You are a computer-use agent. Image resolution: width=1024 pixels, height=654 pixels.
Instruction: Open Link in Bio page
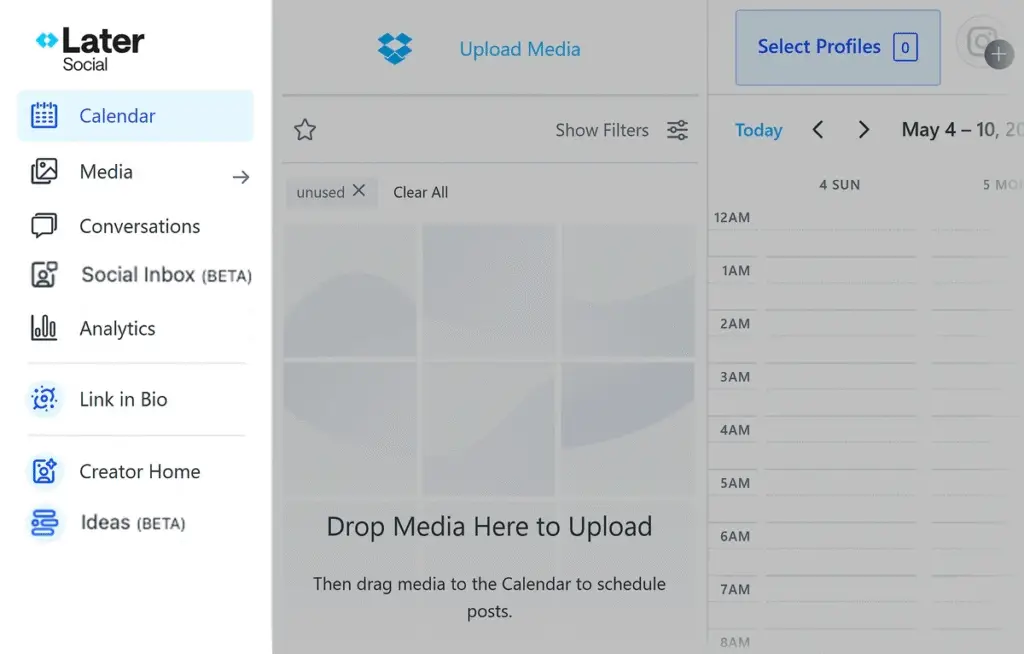pyautogui.click(x=123, y=399)
